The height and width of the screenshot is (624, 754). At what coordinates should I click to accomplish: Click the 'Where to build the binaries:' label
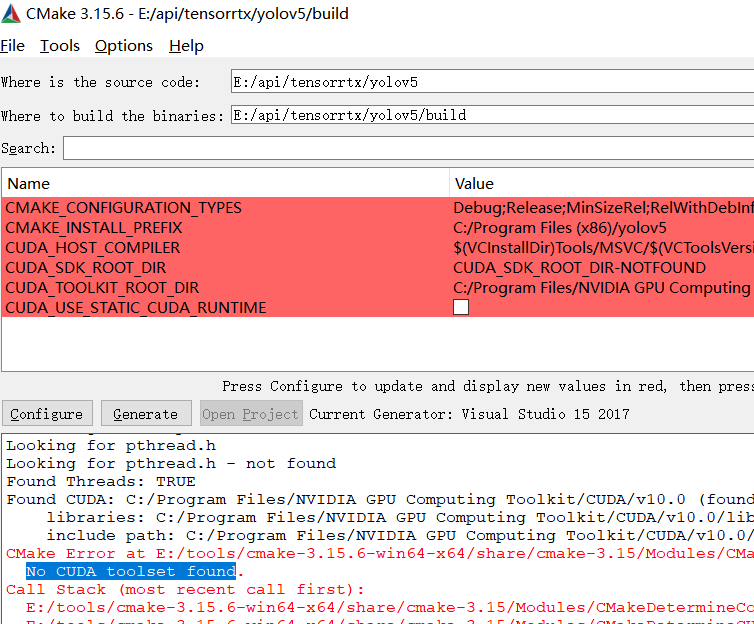coord(113,116)
